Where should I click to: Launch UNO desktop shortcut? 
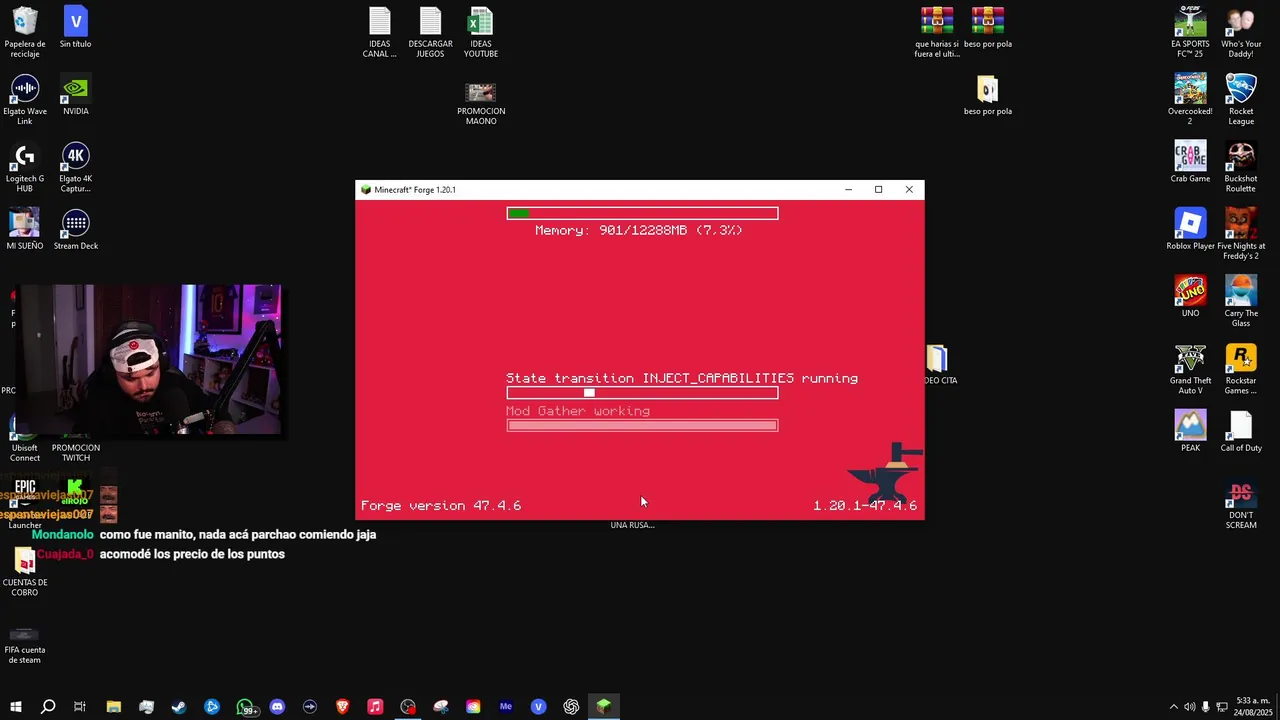[x=1190, y=296]
